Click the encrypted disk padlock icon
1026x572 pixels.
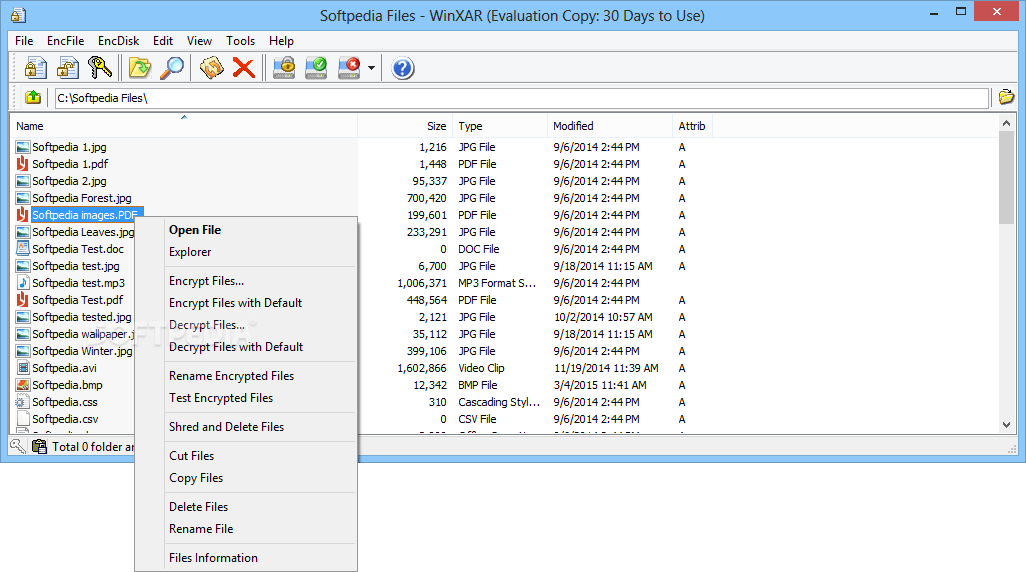(284, 68)
